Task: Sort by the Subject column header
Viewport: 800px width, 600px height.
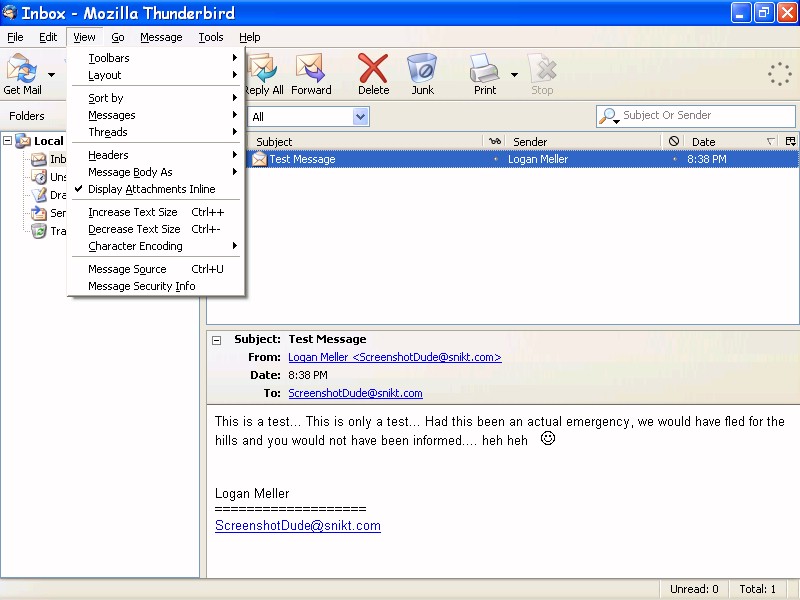Action: [364, 142]
